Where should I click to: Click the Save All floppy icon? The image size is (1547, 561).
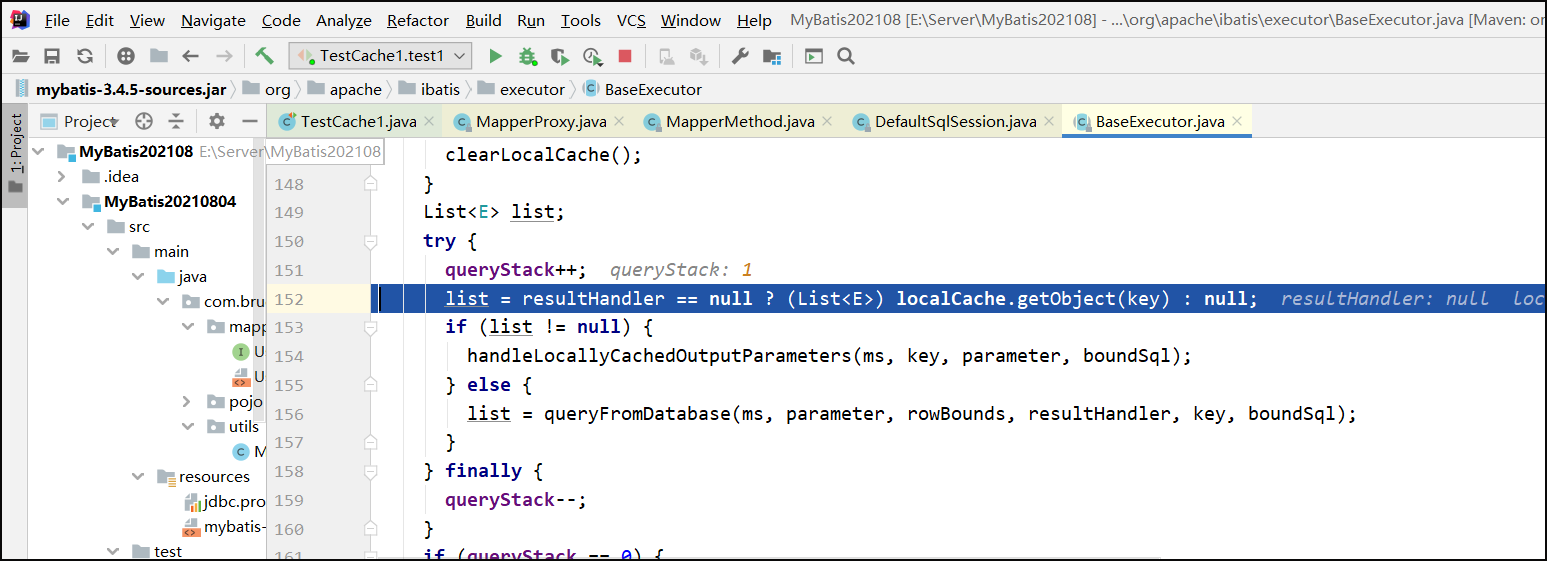(x=52, y=56)
